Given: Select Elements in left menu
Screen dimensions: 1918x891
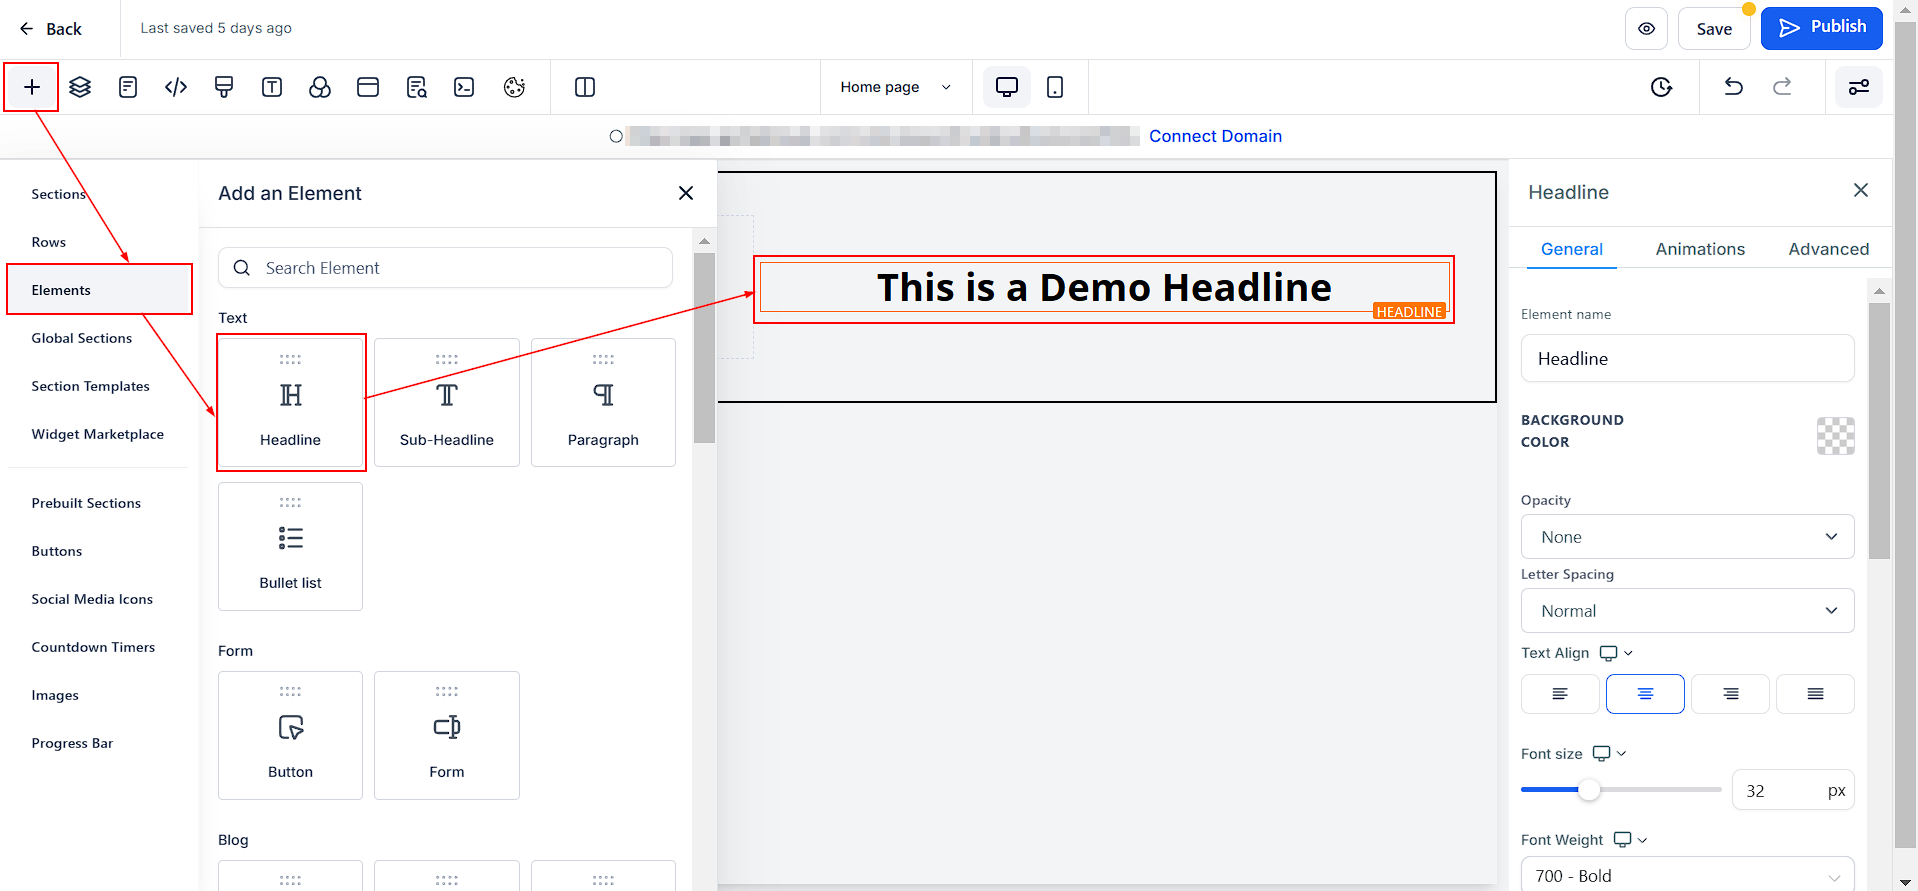Looking at the screenshot, I should pos(99,290).
